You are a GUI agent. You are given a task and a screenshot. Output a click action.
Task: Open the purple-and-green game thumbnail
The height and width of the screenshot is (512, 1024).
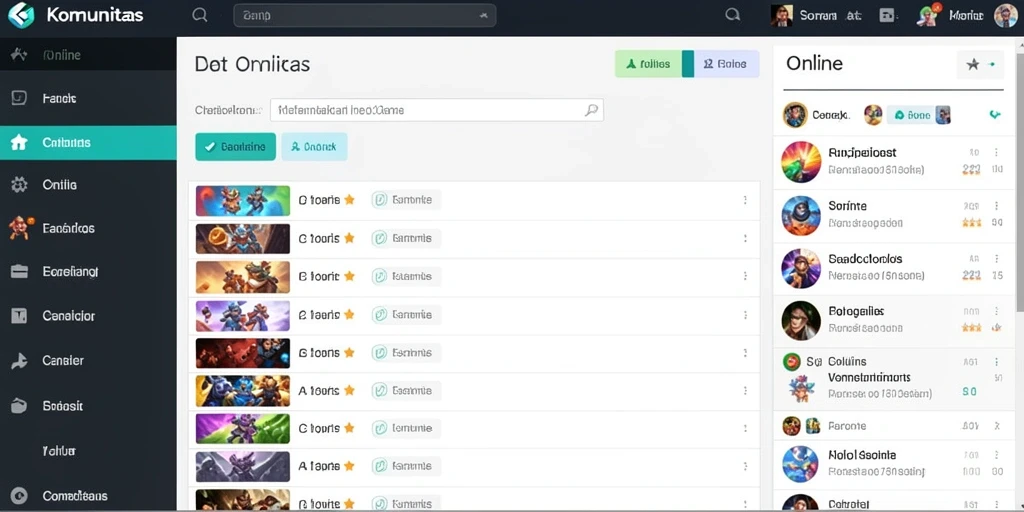coord(242,429)
